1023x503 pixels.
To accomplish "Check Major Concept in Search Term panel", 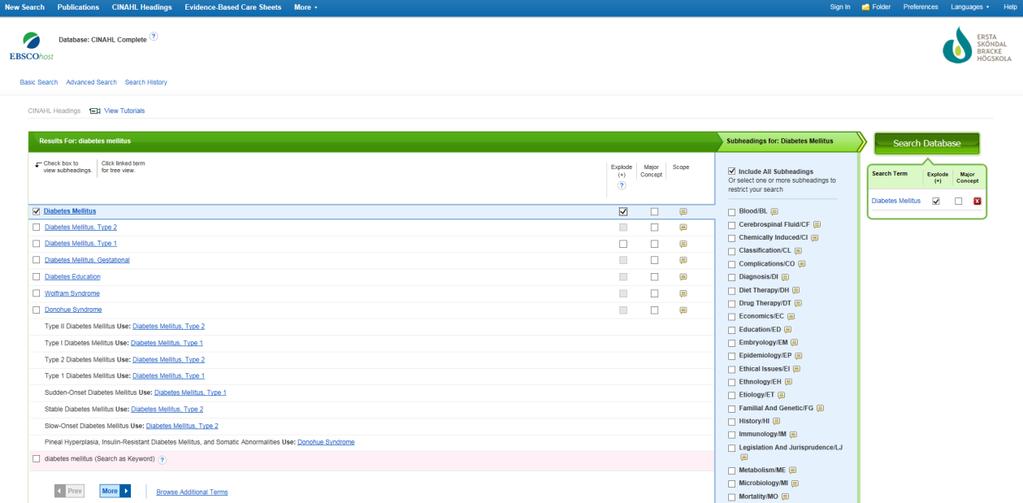I will pyautogui.click(x=958, y=201).
